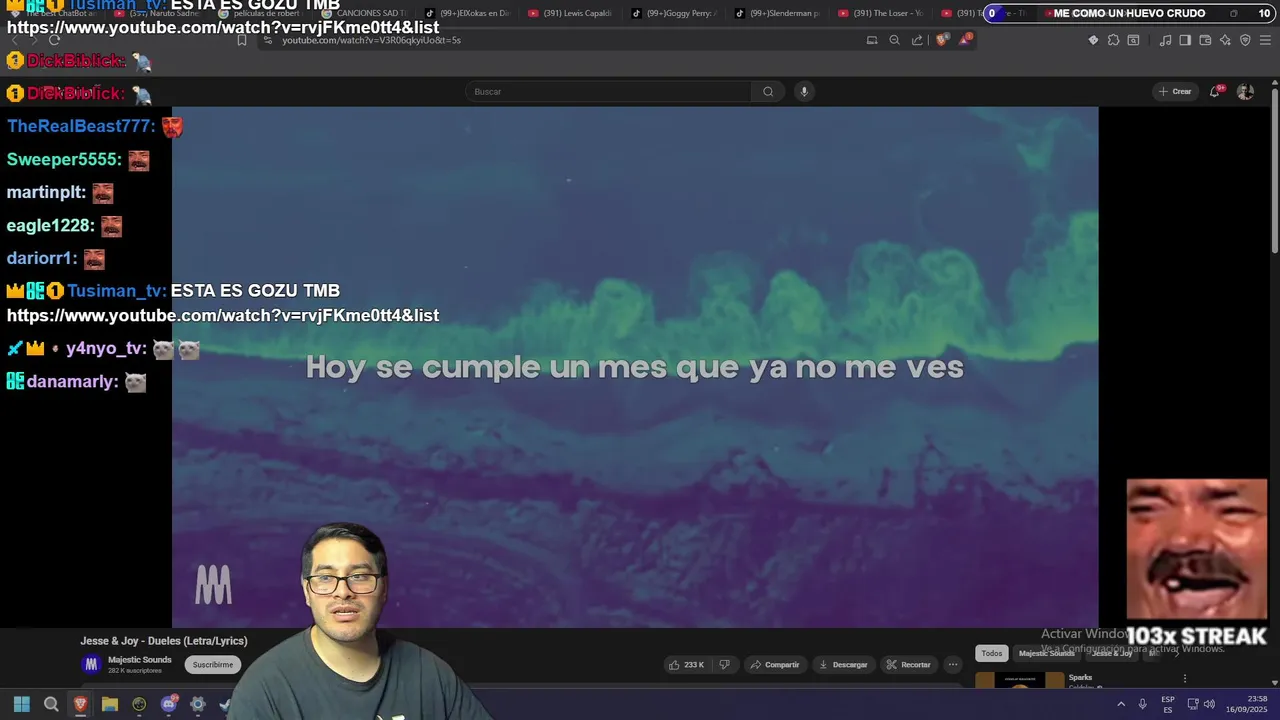Subscribe with the Suscribirme button
The height and width of the screenshot is (720, 1280).
pos(212,665)
